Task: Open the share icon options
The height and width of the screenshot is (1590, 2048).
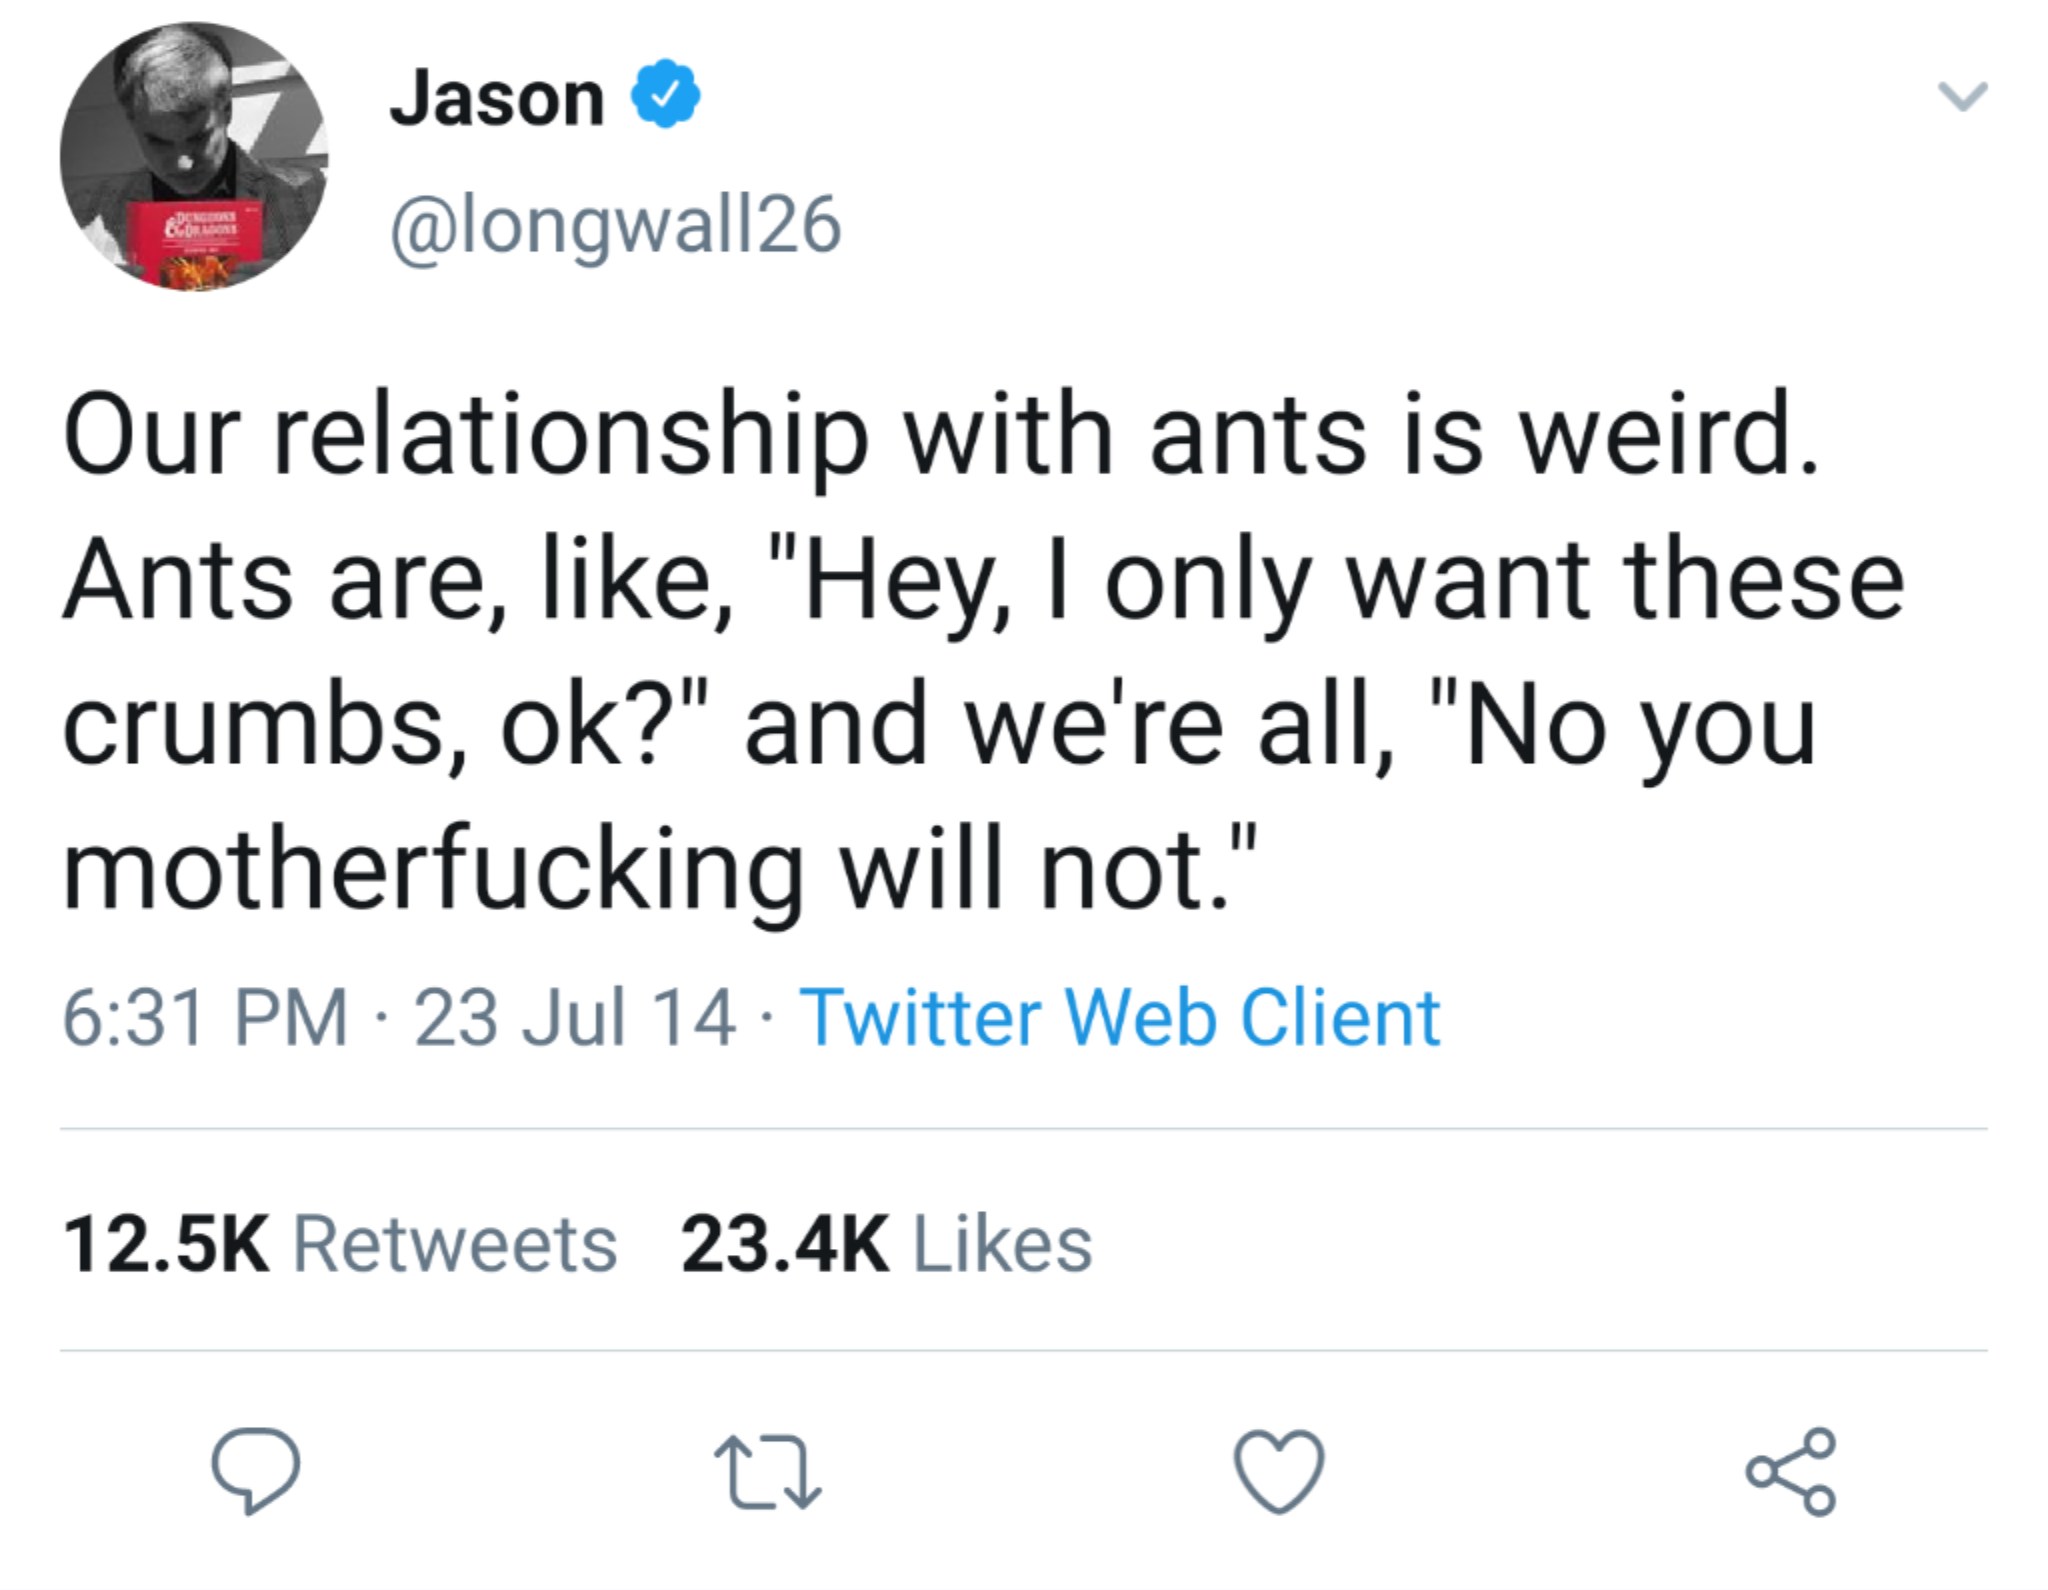Action: click(x=1790, y=1471)
